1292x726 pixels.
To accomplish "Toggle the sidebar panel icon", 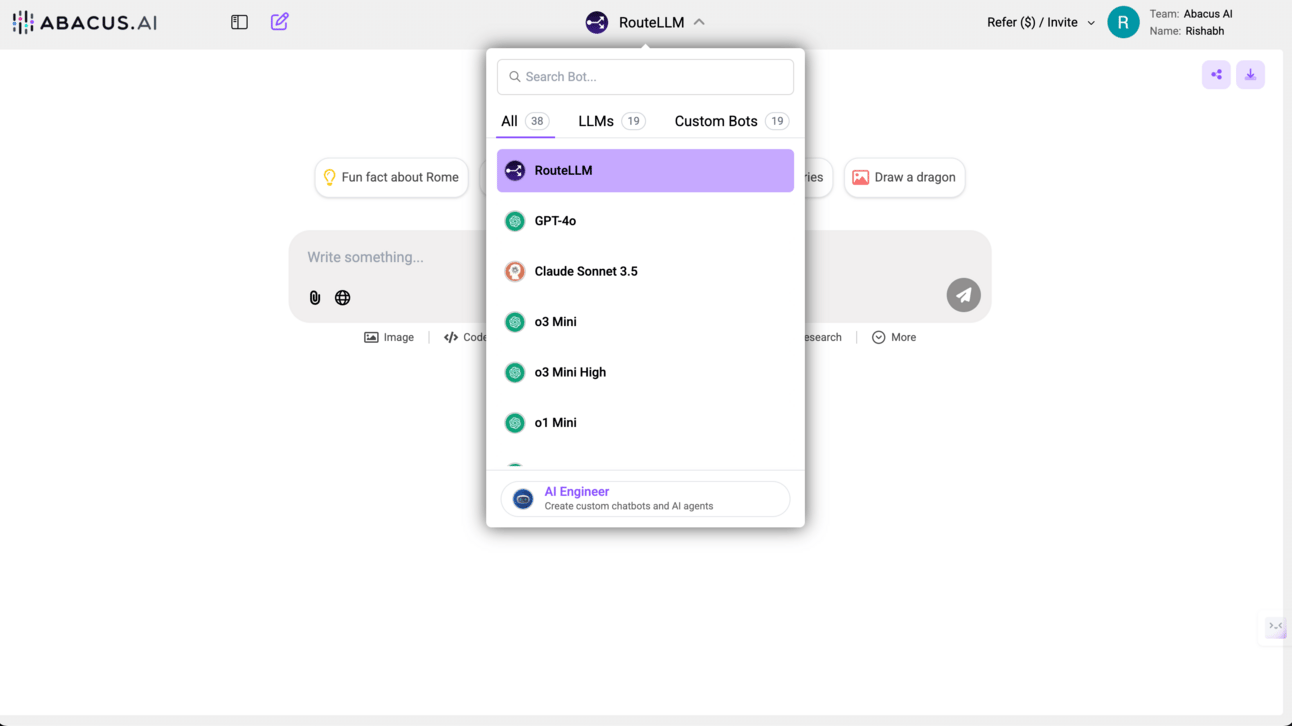I will [x=239, y=22].
